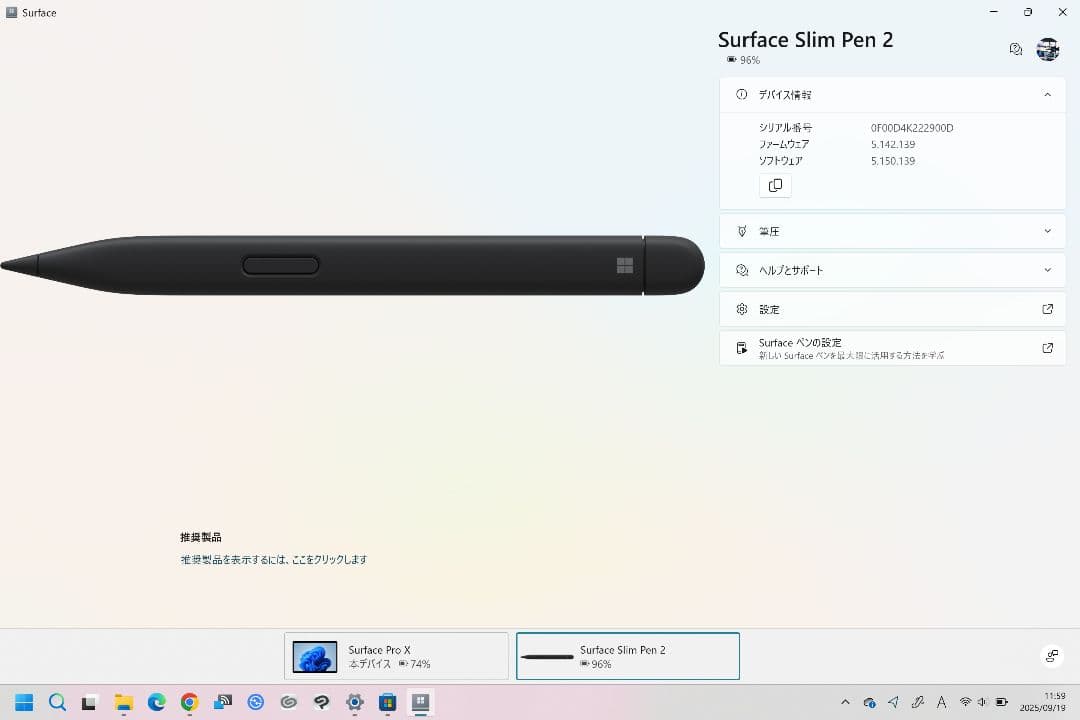Click the ヘルプとサポート help icon

pyautogui.click(x=741, y=269)
